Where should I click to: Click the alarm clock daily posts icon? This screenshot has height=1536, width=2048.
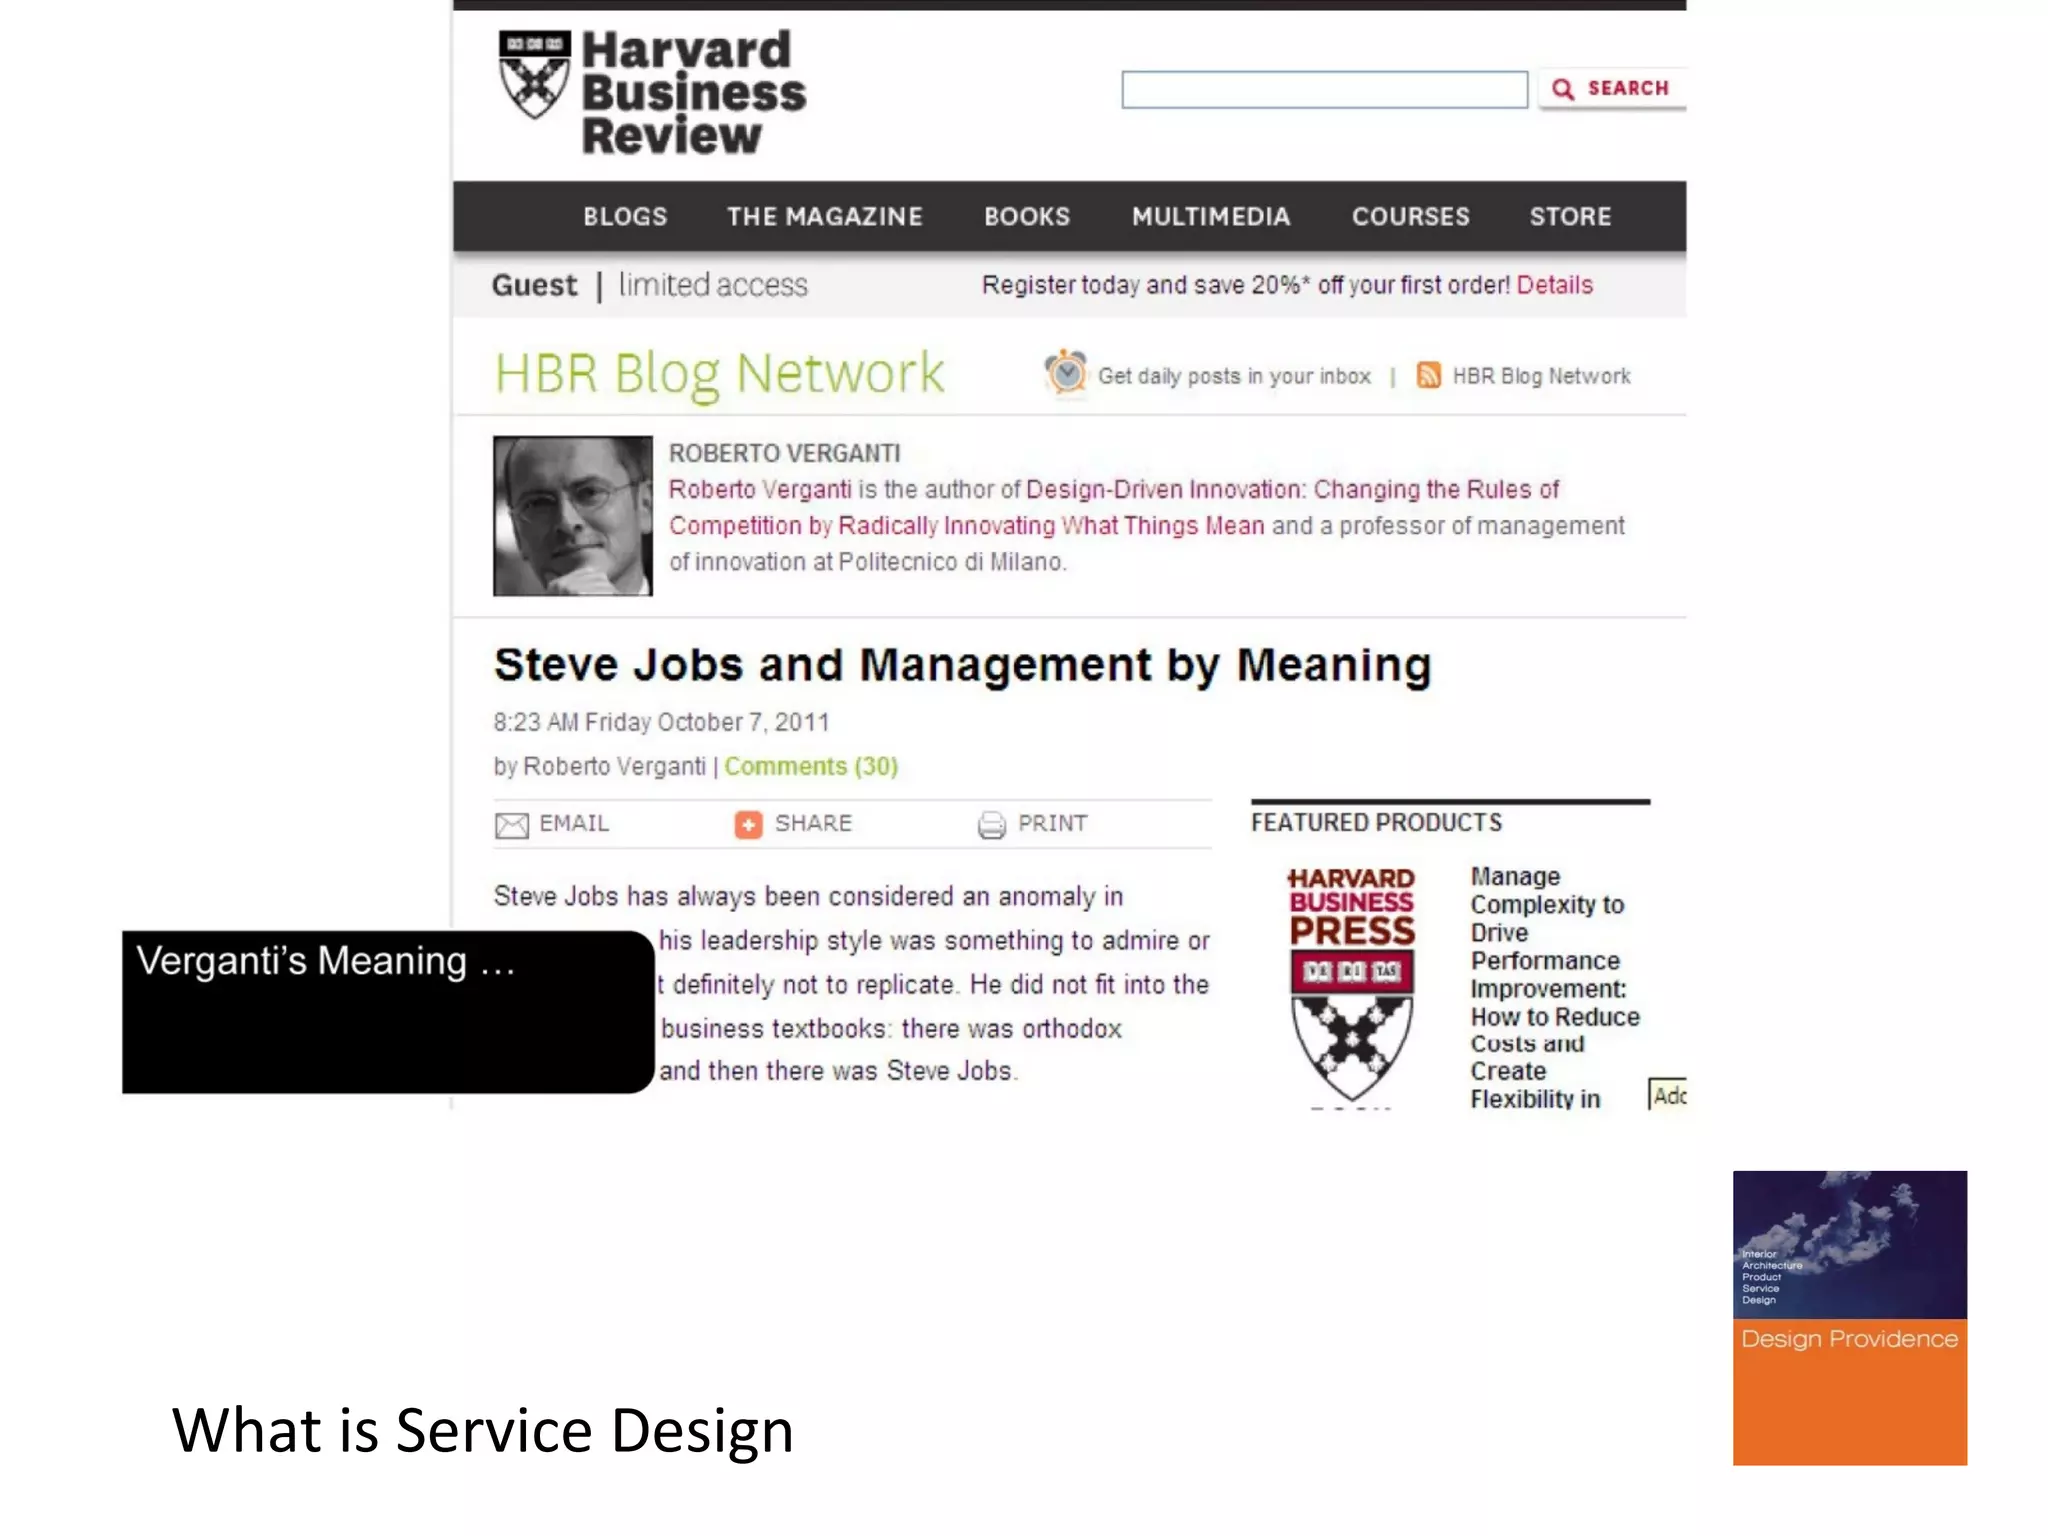[x=1066, y=374]
